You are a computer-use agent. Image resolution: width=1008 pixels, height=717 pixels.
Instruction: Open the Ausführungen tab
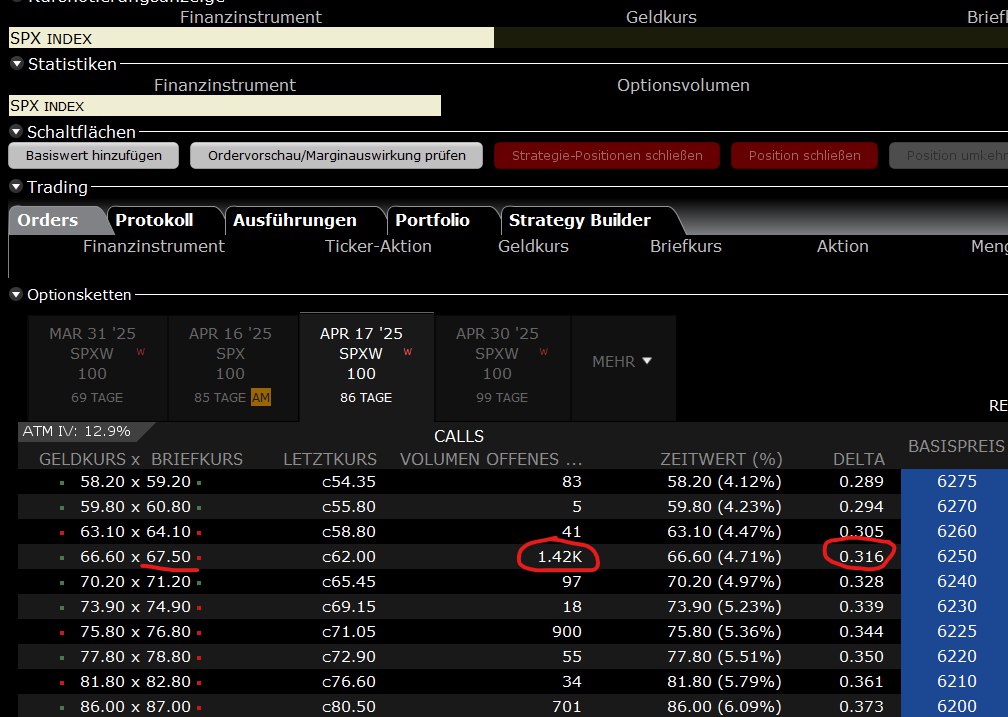pyautogui.click(x=294, y=220)
